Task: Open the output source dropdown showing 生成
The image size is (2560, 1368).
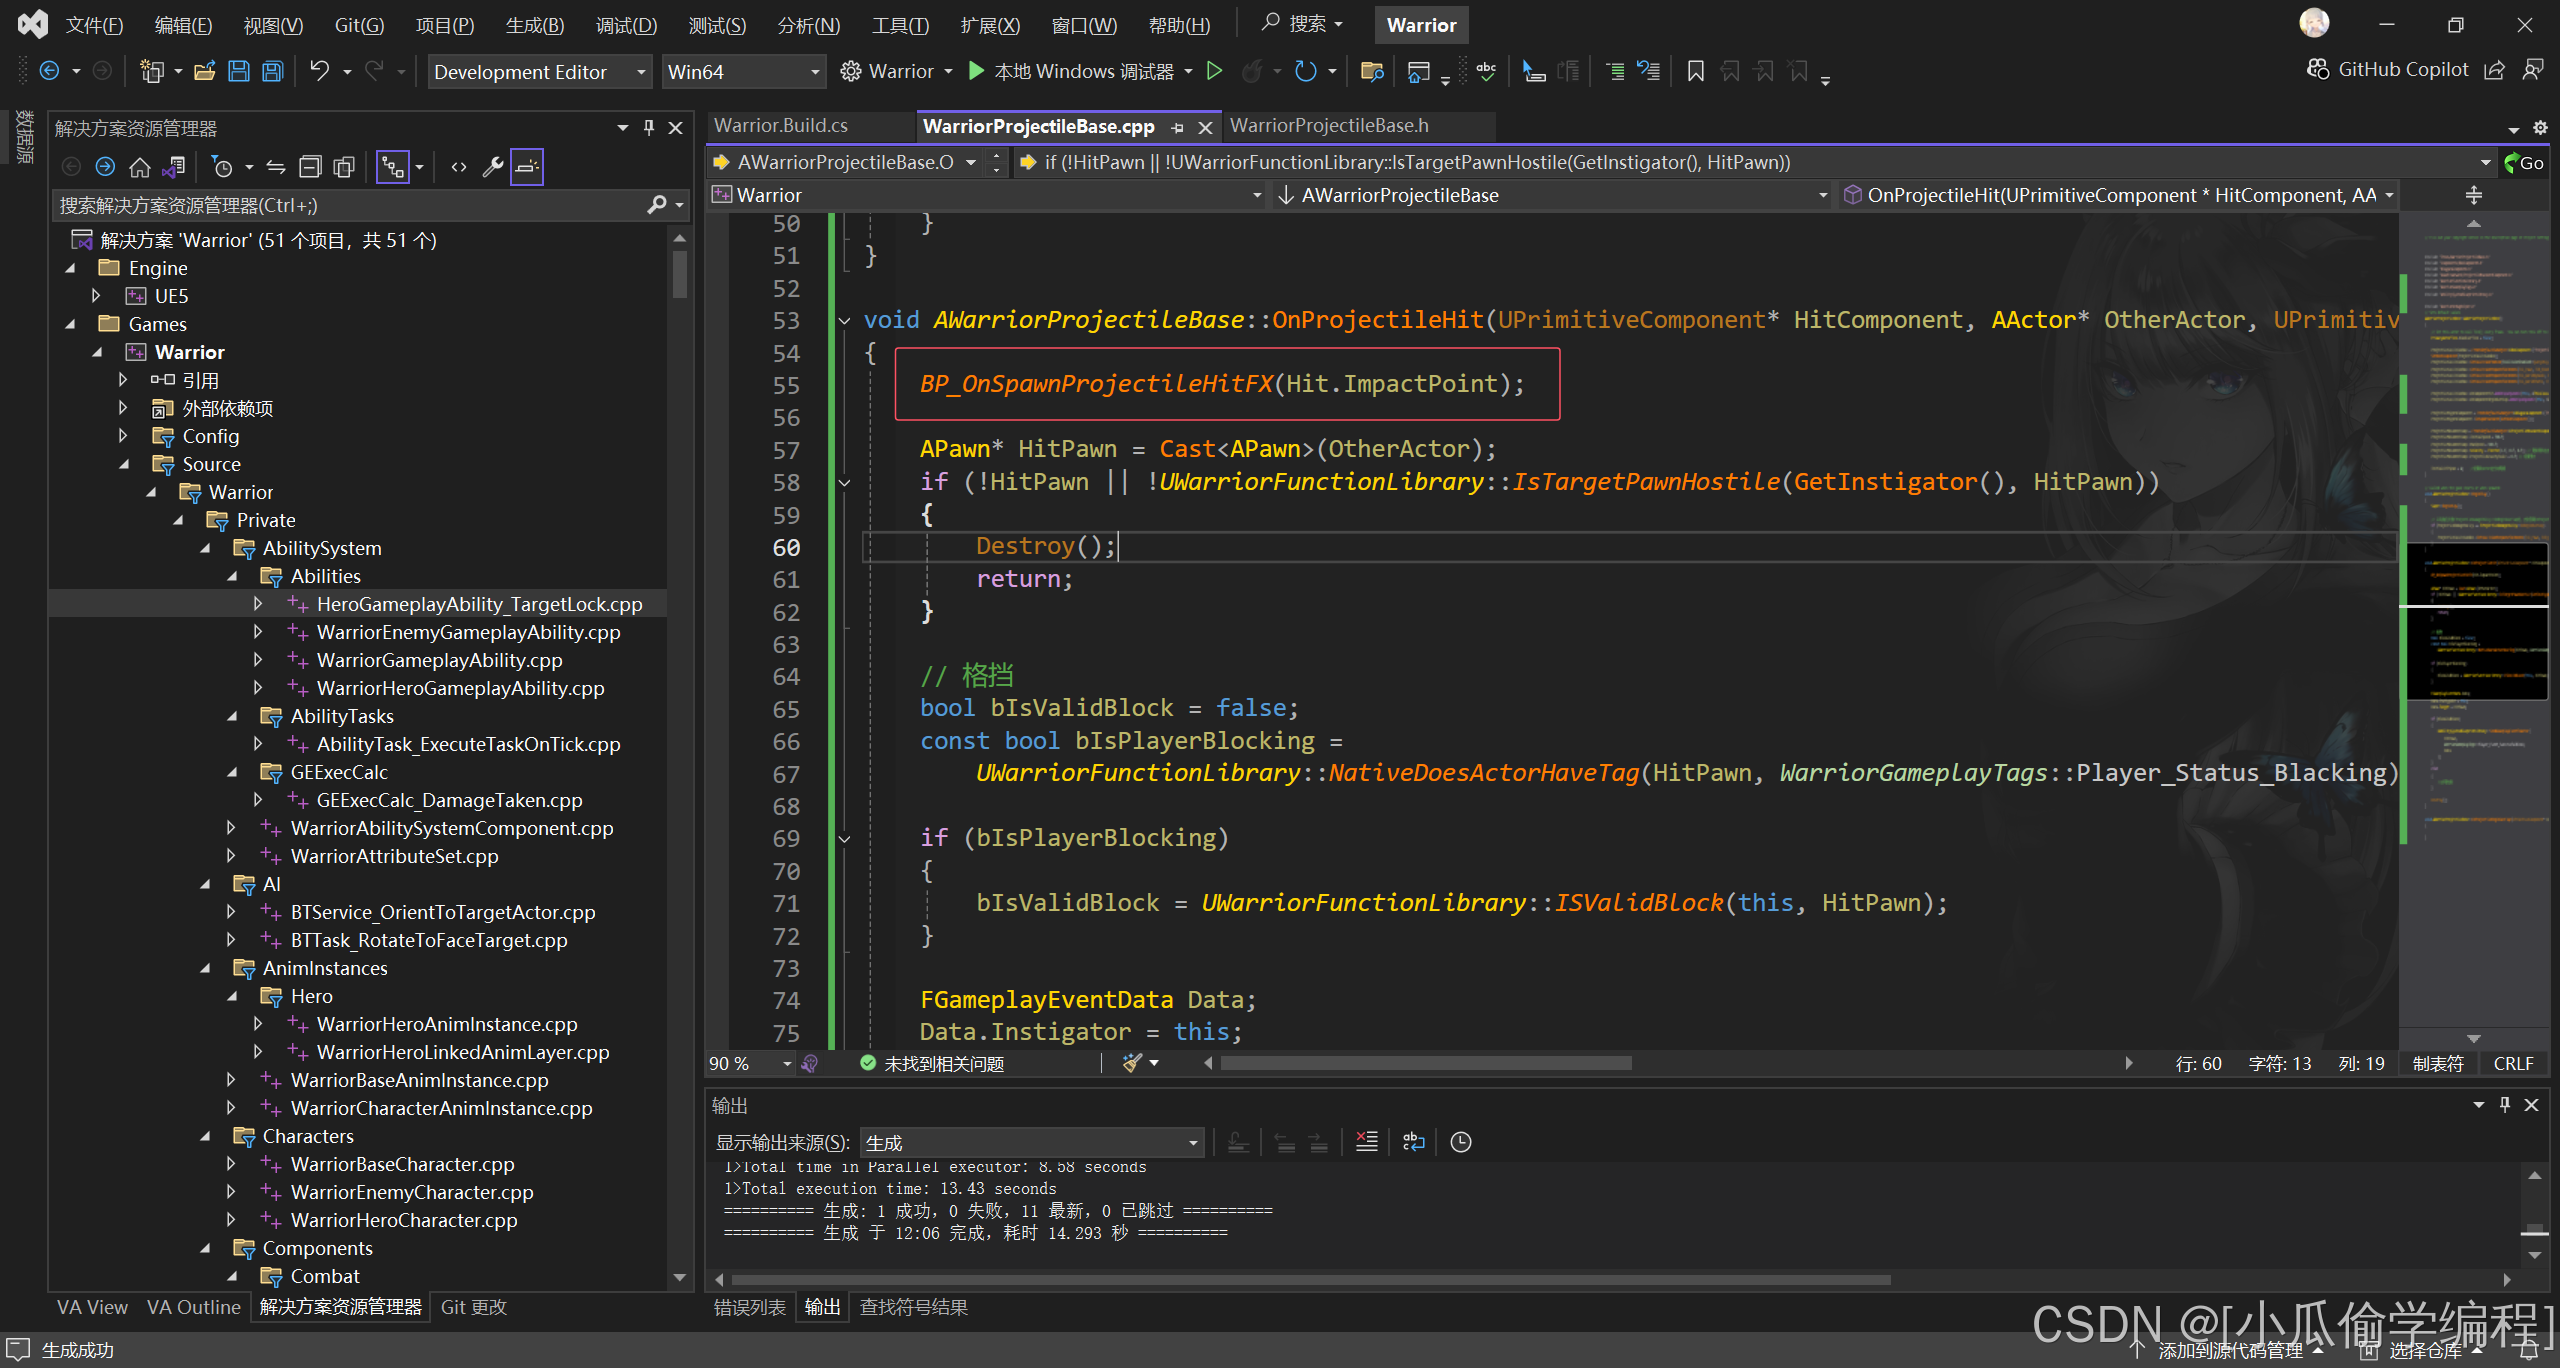Action: 1031,1142
